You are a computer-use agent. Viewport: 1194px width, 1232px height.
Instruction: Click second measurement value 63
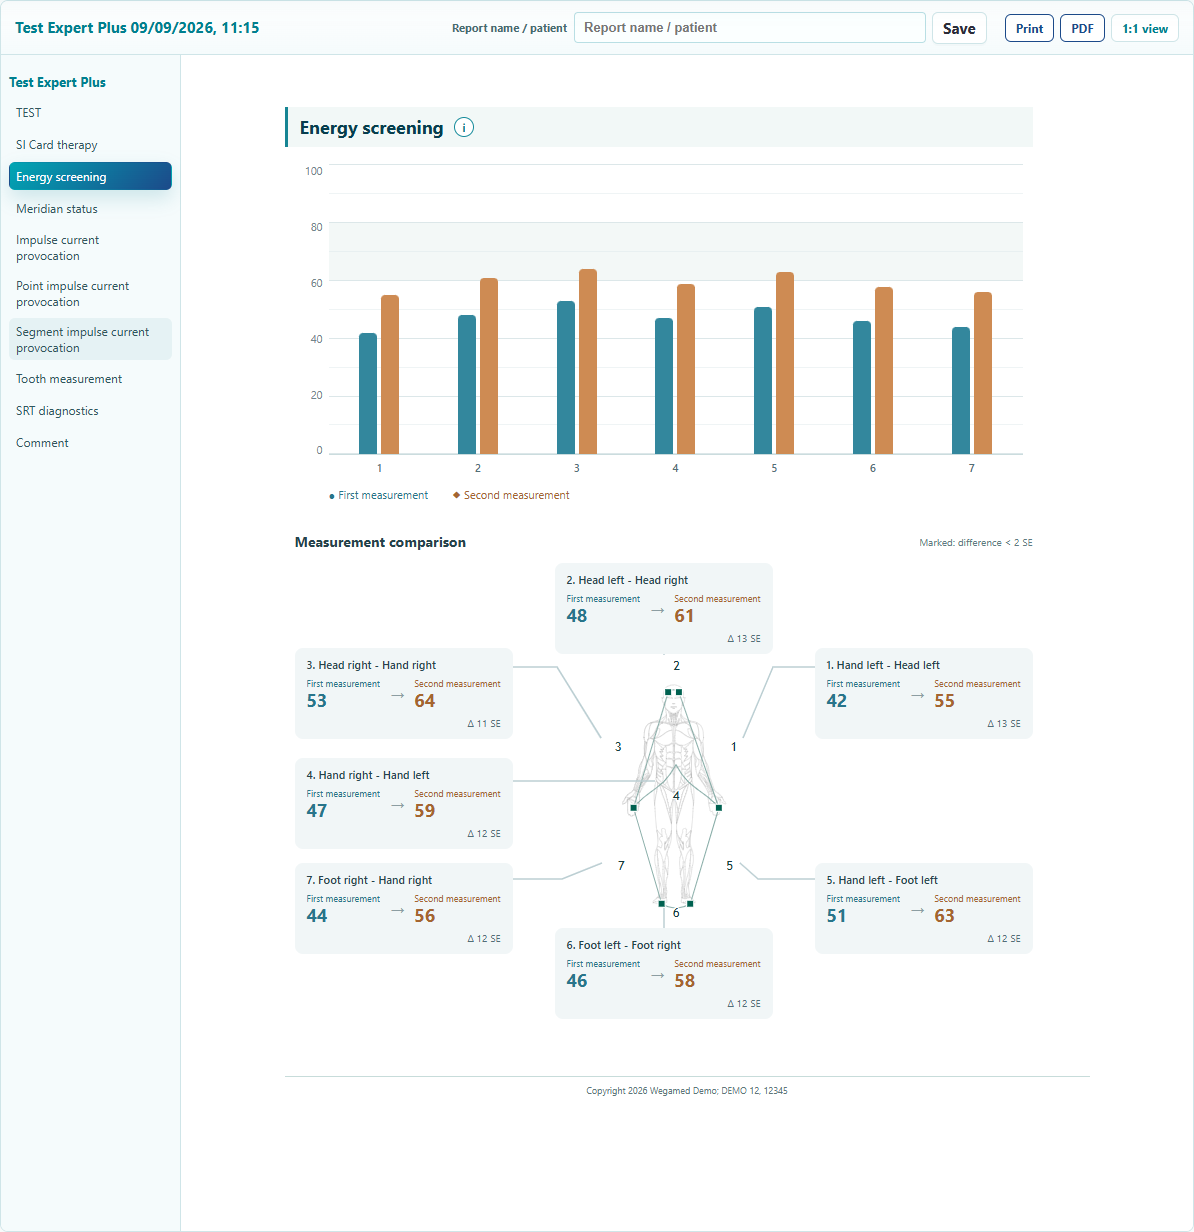tap(944, 916)
